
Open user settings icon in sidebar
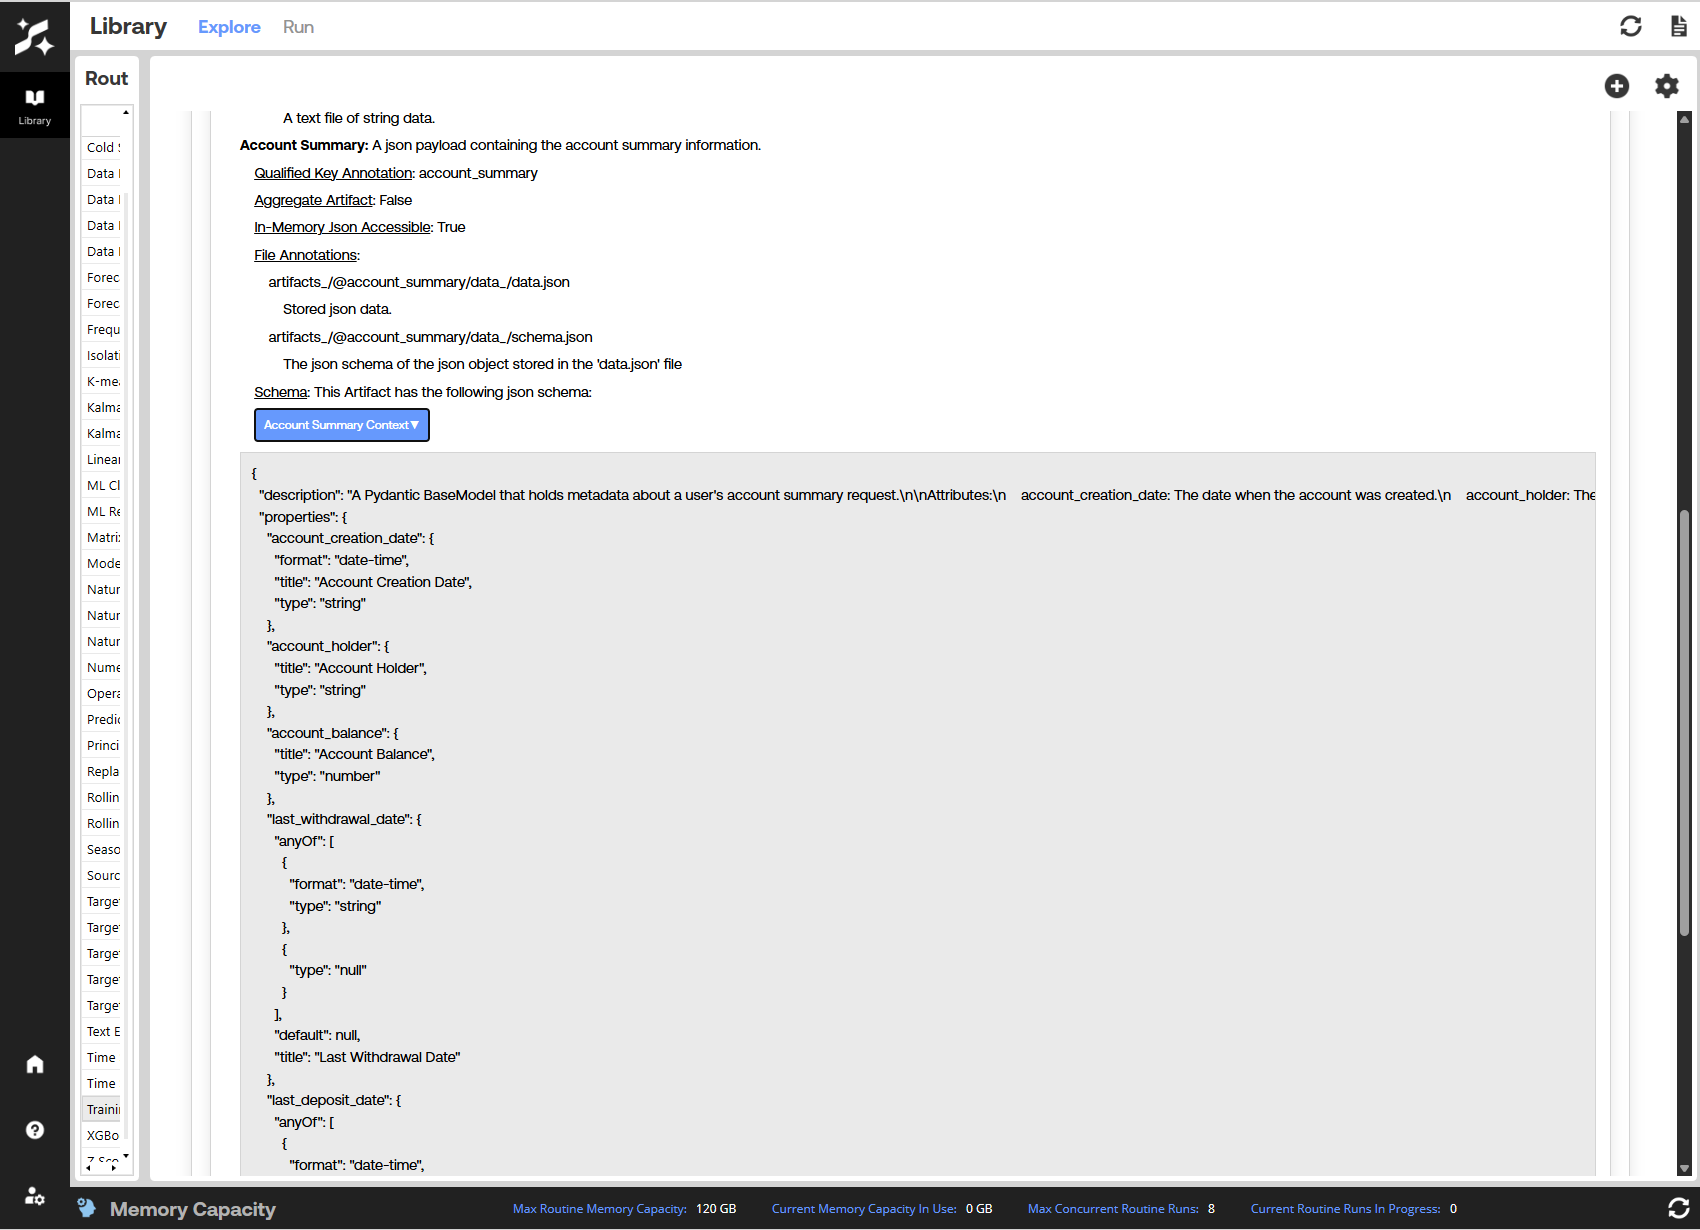[x=35, y=1196]
